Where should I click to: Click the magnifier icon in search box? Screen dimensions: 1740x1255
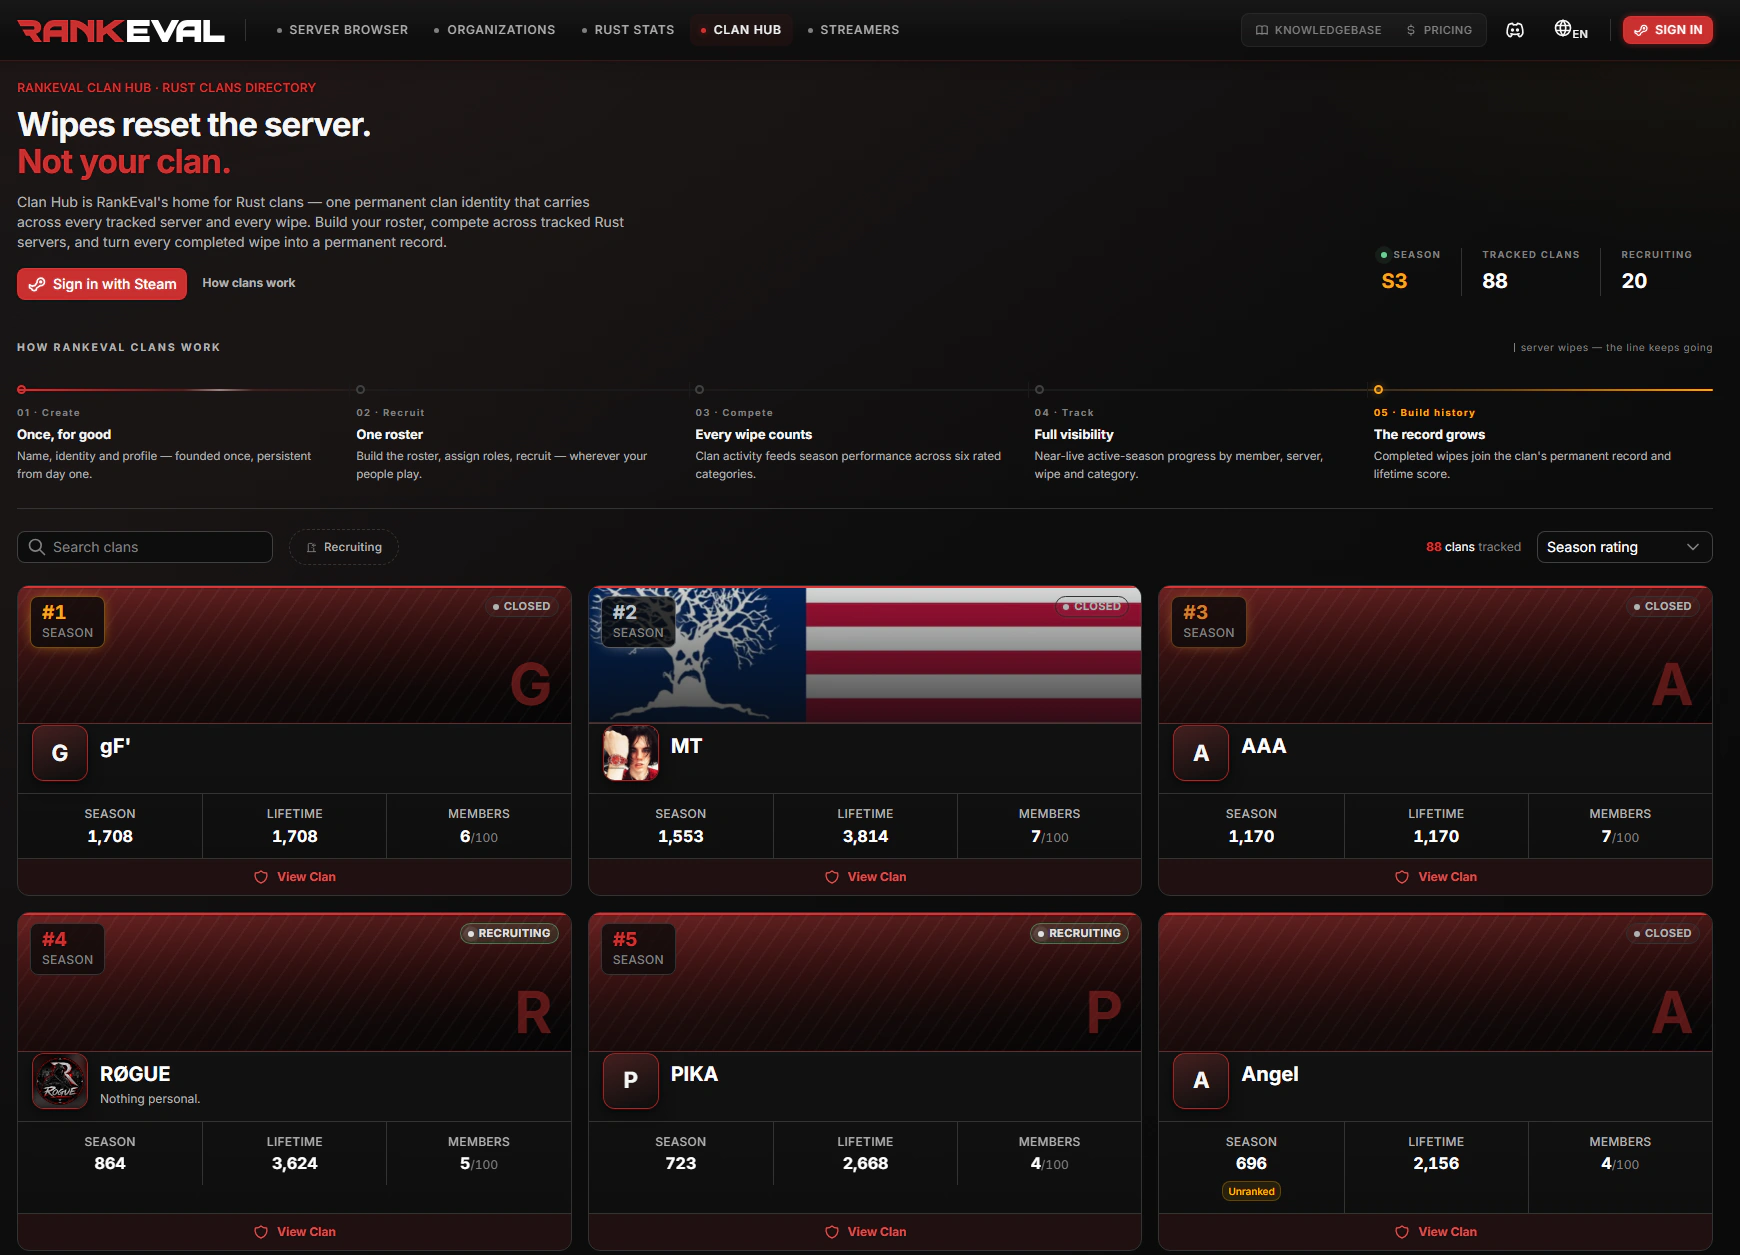[37, 547]
